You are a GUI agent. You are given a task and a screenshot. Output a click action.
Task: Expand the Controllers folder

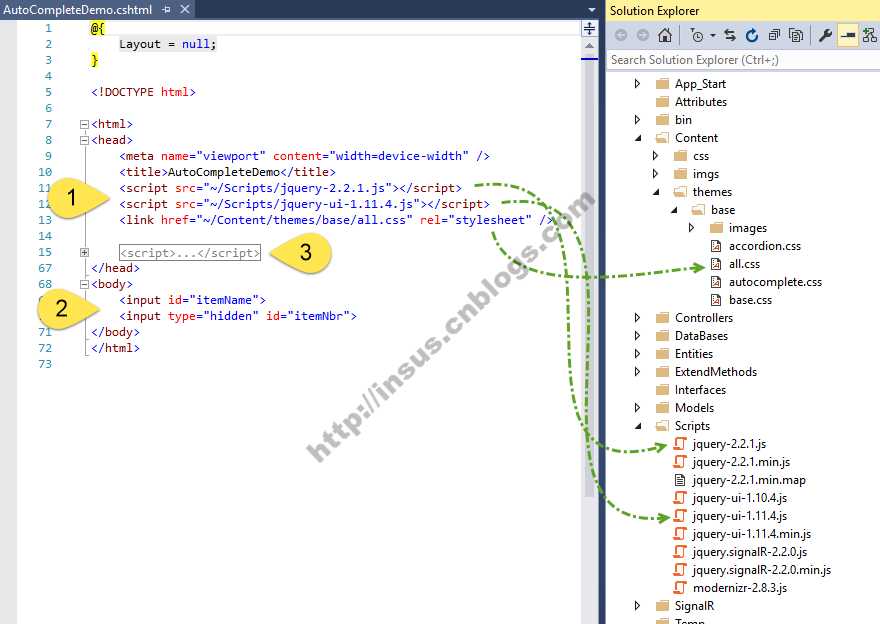(x=637, y=318)
